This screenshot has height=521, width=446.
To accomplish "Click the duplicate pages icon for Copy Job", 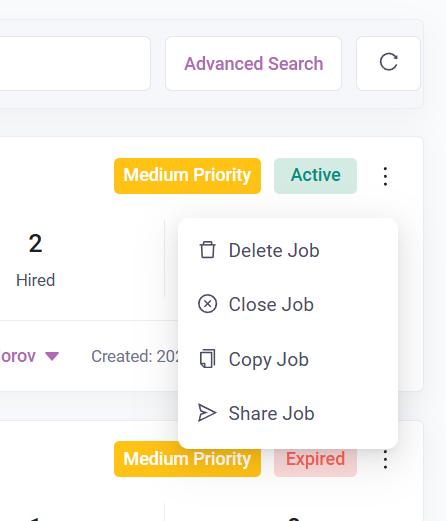I will 208,359.
